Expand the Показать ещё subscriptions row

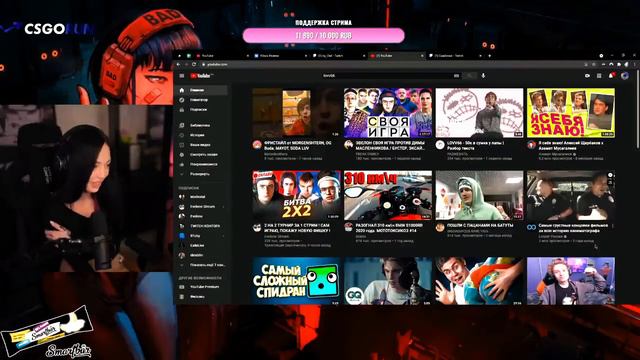click(x=202, y=265)
